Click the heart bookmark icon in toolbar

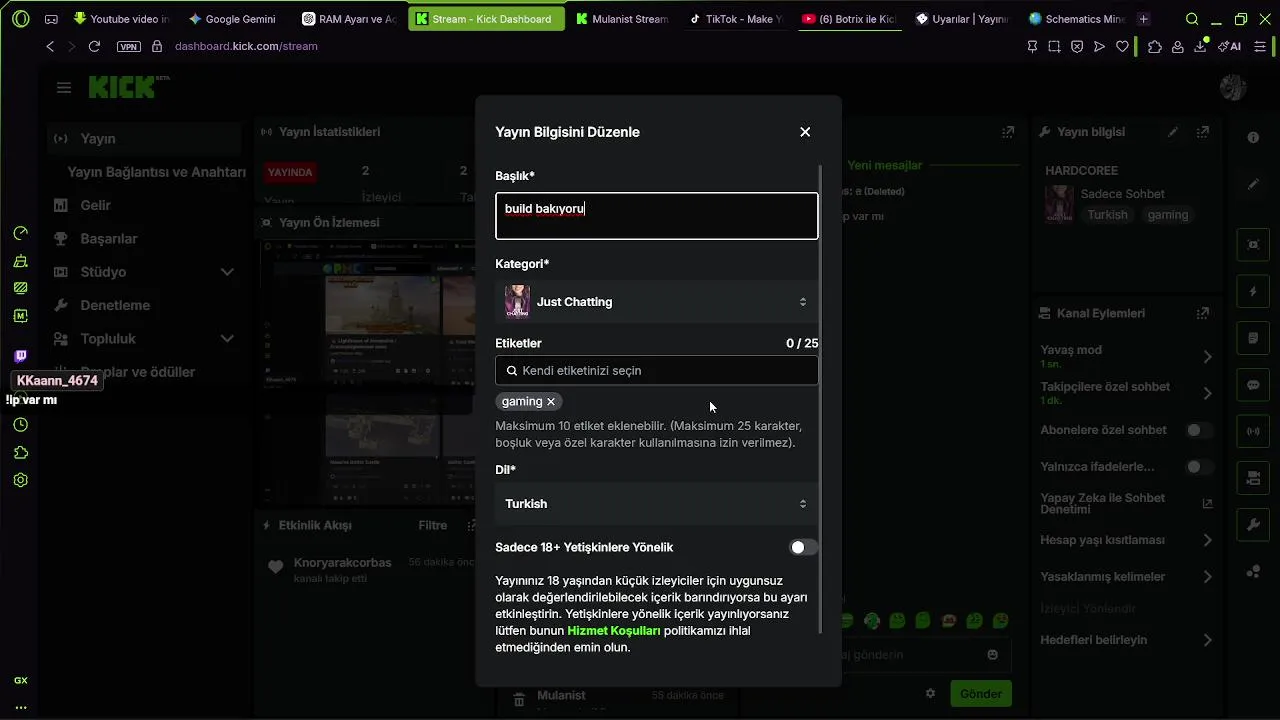coord(1122,46)
